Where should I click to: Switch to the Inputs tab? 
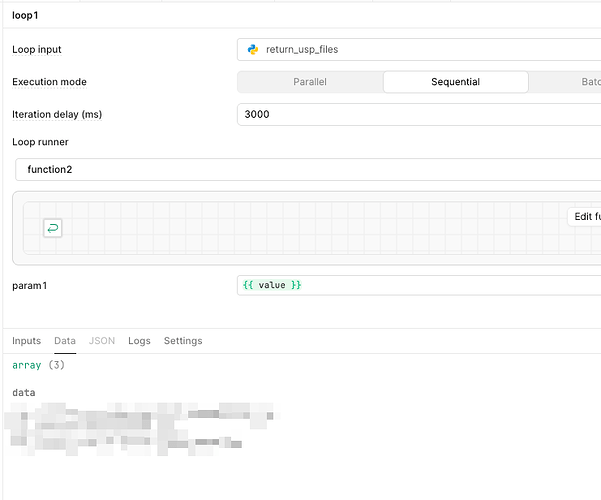point(26,341)
